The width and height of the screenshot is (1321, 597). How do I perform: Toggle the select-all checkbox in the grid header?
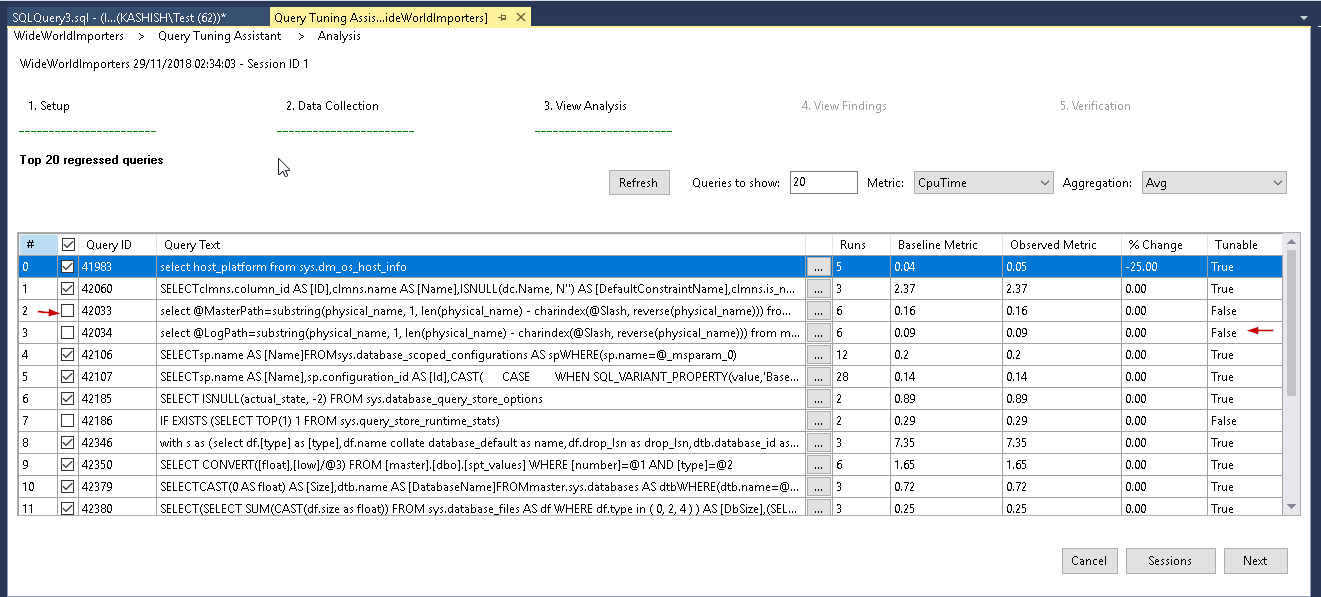[68, 244]
